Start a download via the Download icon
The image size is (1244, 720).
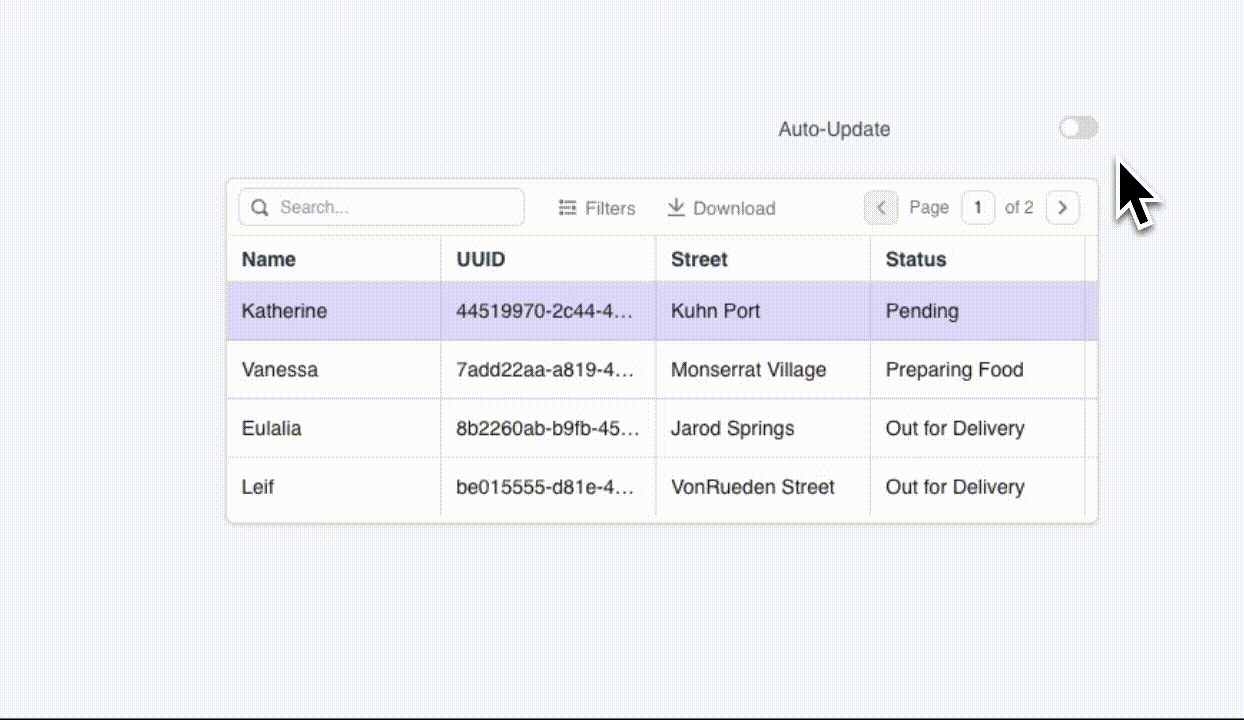pyautogui.click(x=677, y=207)
